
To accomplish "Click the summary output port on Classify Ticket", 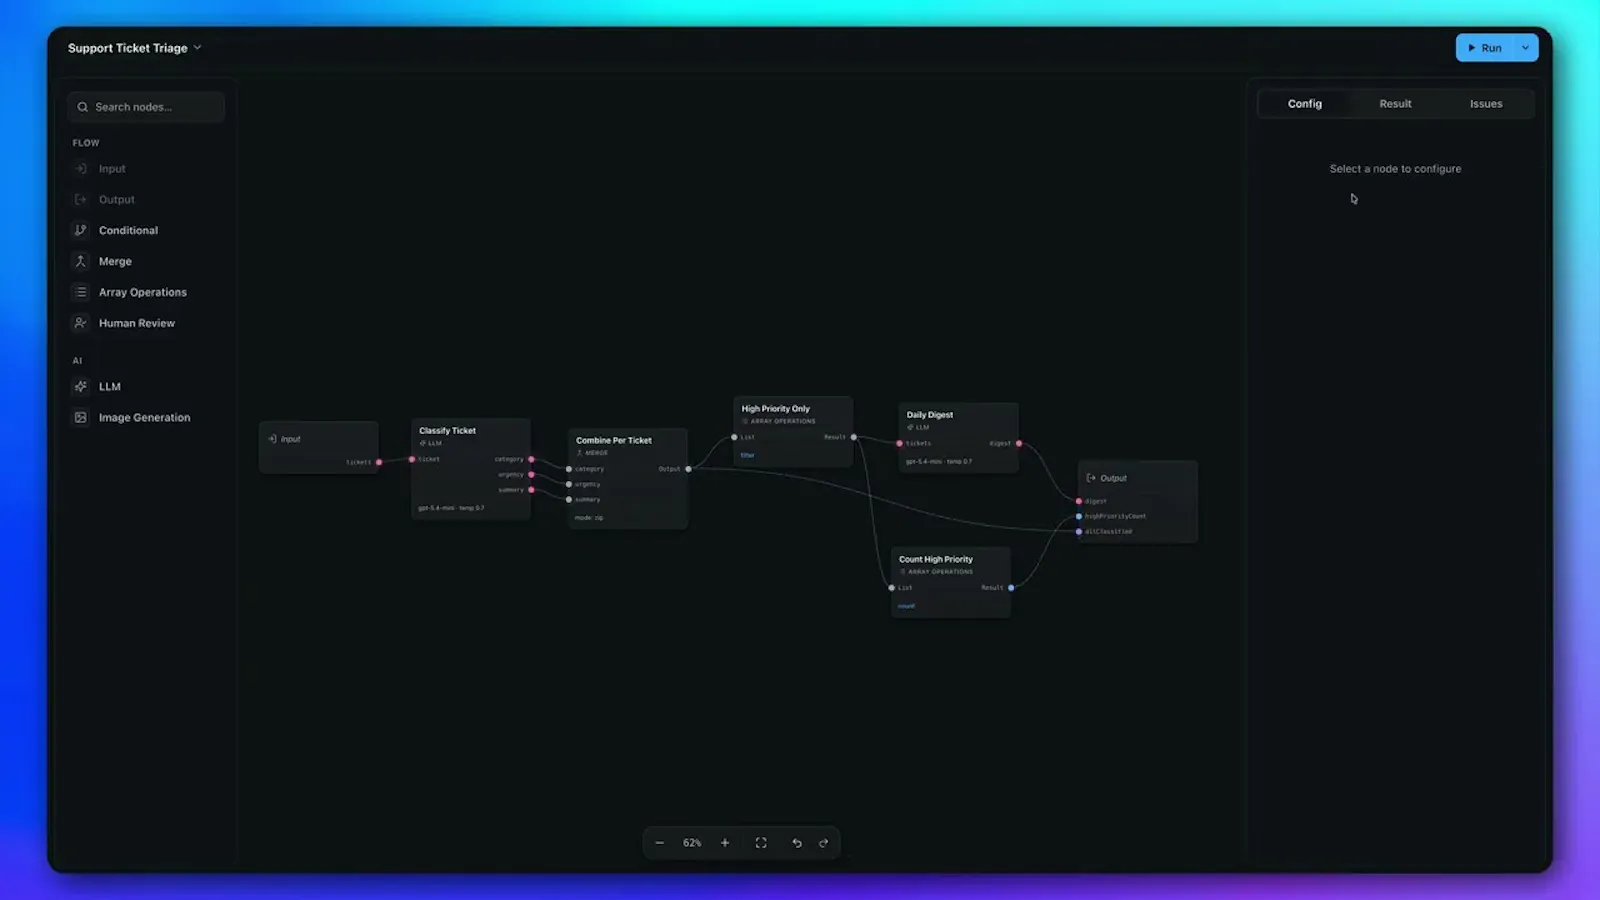I will tap(531, 490).
